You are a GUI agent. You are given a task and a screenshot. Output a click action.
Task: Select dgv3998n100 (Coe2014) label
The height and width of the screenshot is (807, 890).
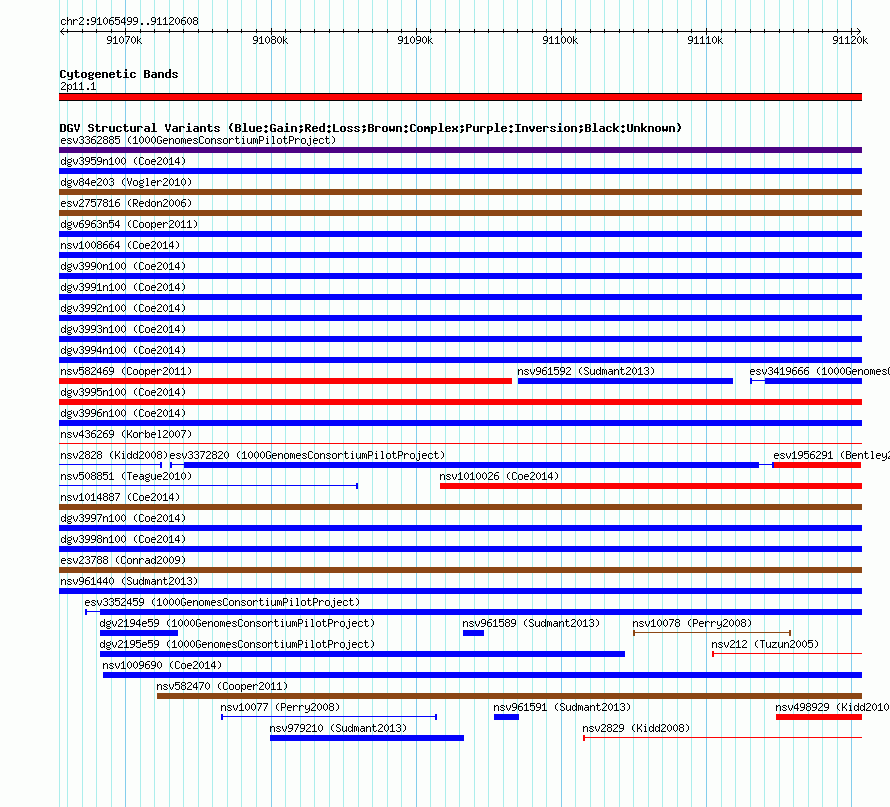coord(123,539)
